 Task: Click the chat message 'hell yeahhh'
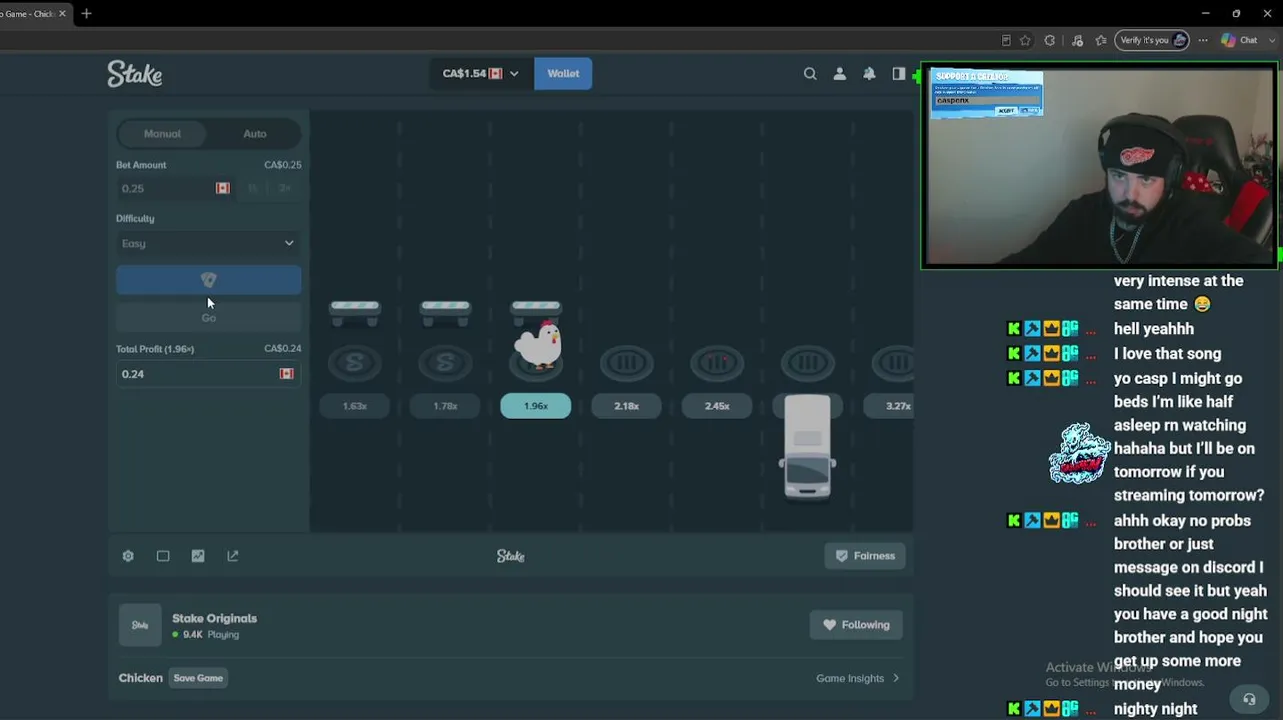coord(1154,328)
